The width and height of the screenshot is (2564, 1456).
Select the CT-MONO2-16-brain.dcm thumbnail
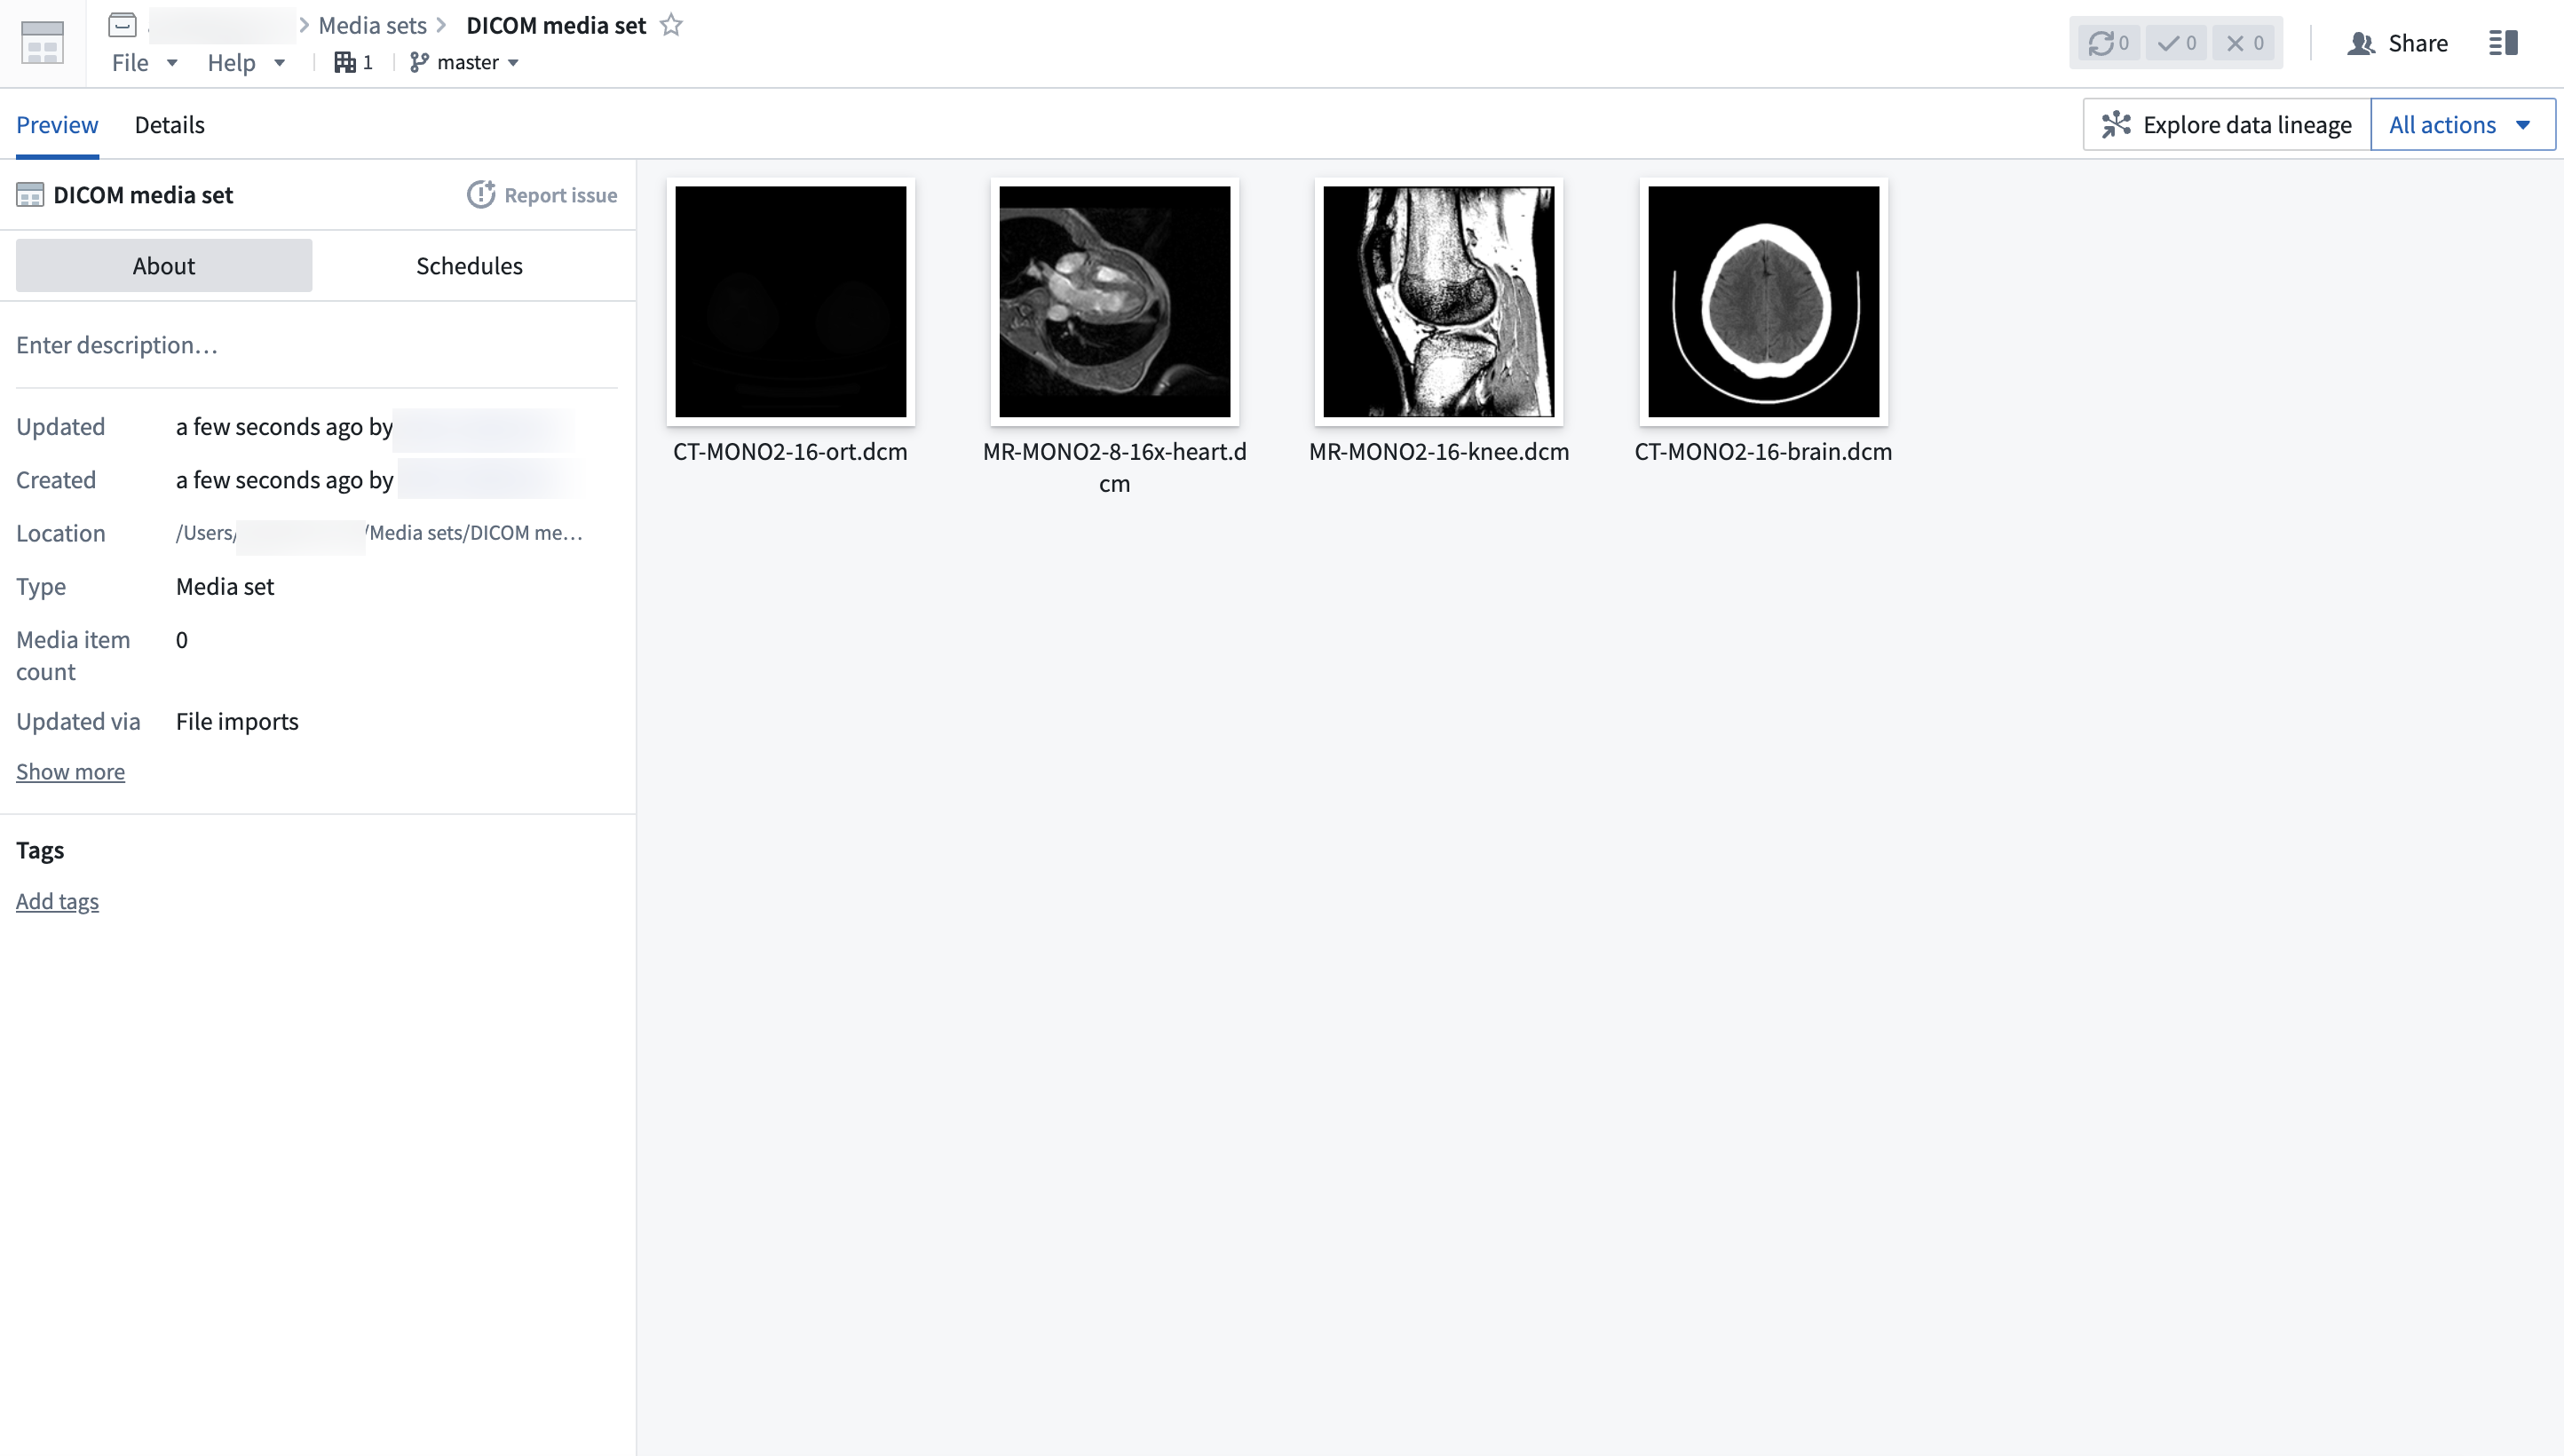(x=1763, y=301)
